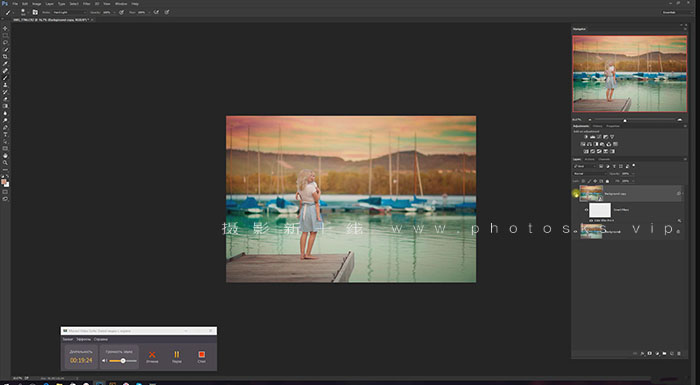The height and width of the screenshot is (385, 700).
Task: Open the brush settings panel icon in options bar
Action: click(35, 12)
